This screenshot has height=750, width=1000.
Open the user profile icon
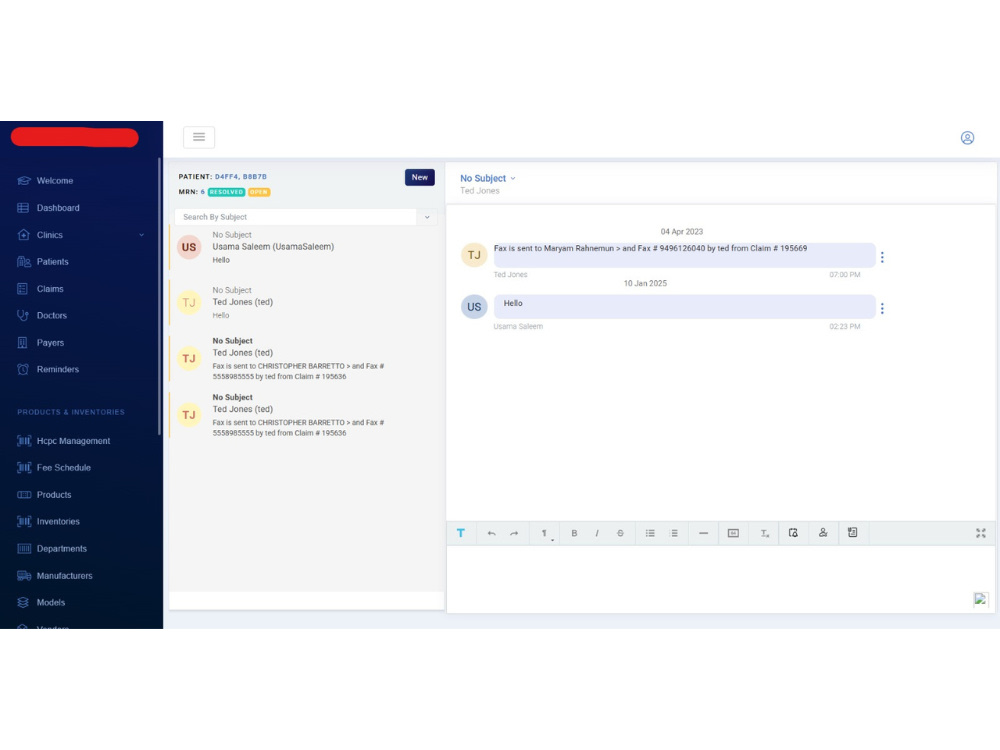click(x=967, y=138)
